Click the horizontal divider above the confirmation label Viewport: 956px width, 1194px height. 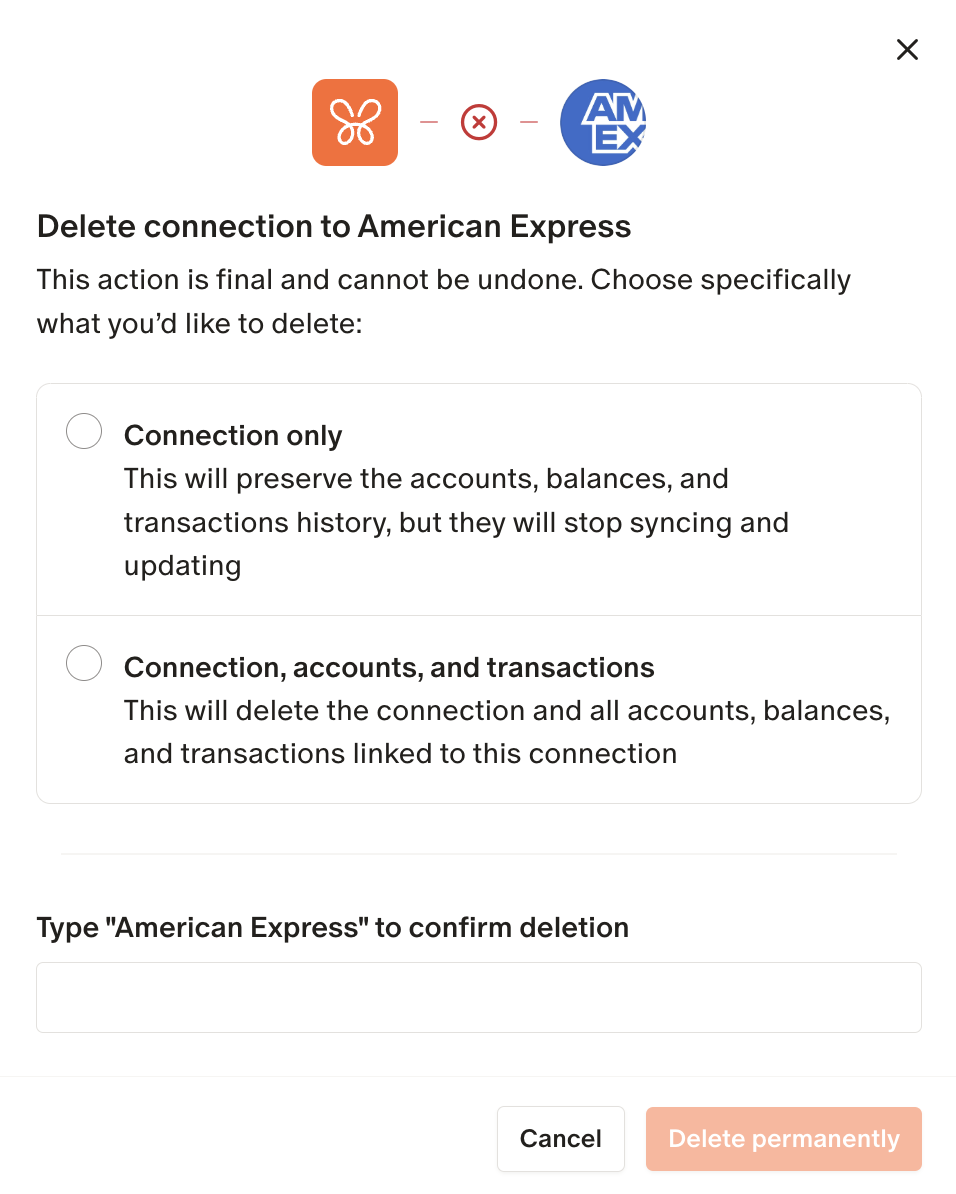click(478, 854)
